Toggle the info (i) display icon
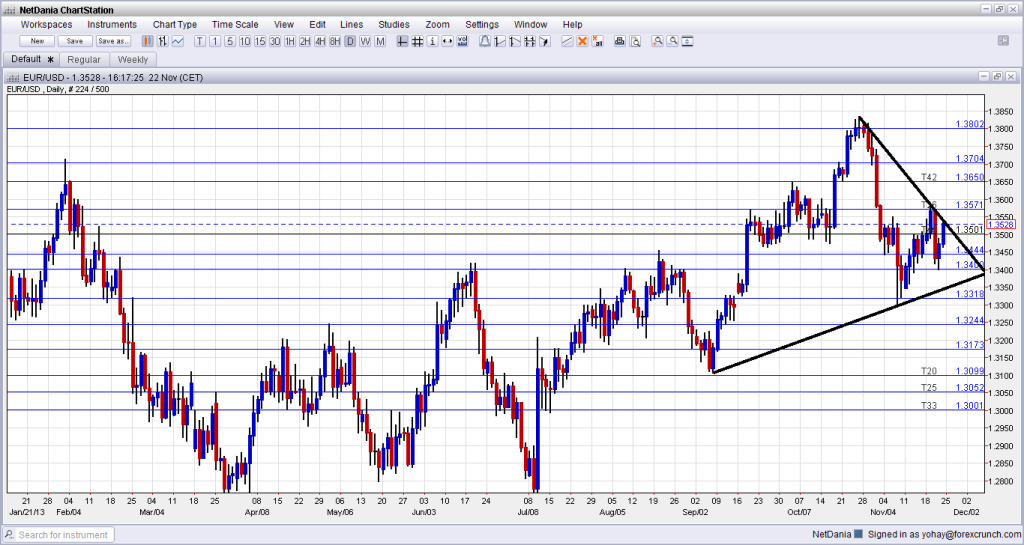 click(432, 41)
